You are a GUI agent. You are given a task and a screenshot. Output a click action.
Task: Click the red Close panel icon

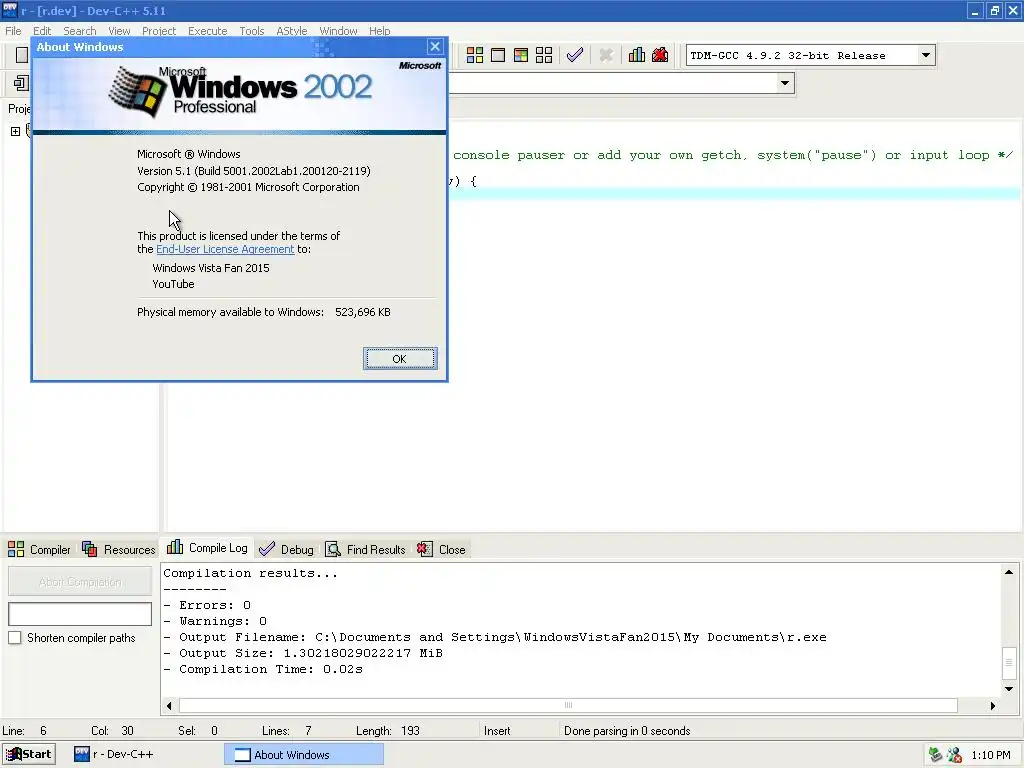[x=424, y=549]
